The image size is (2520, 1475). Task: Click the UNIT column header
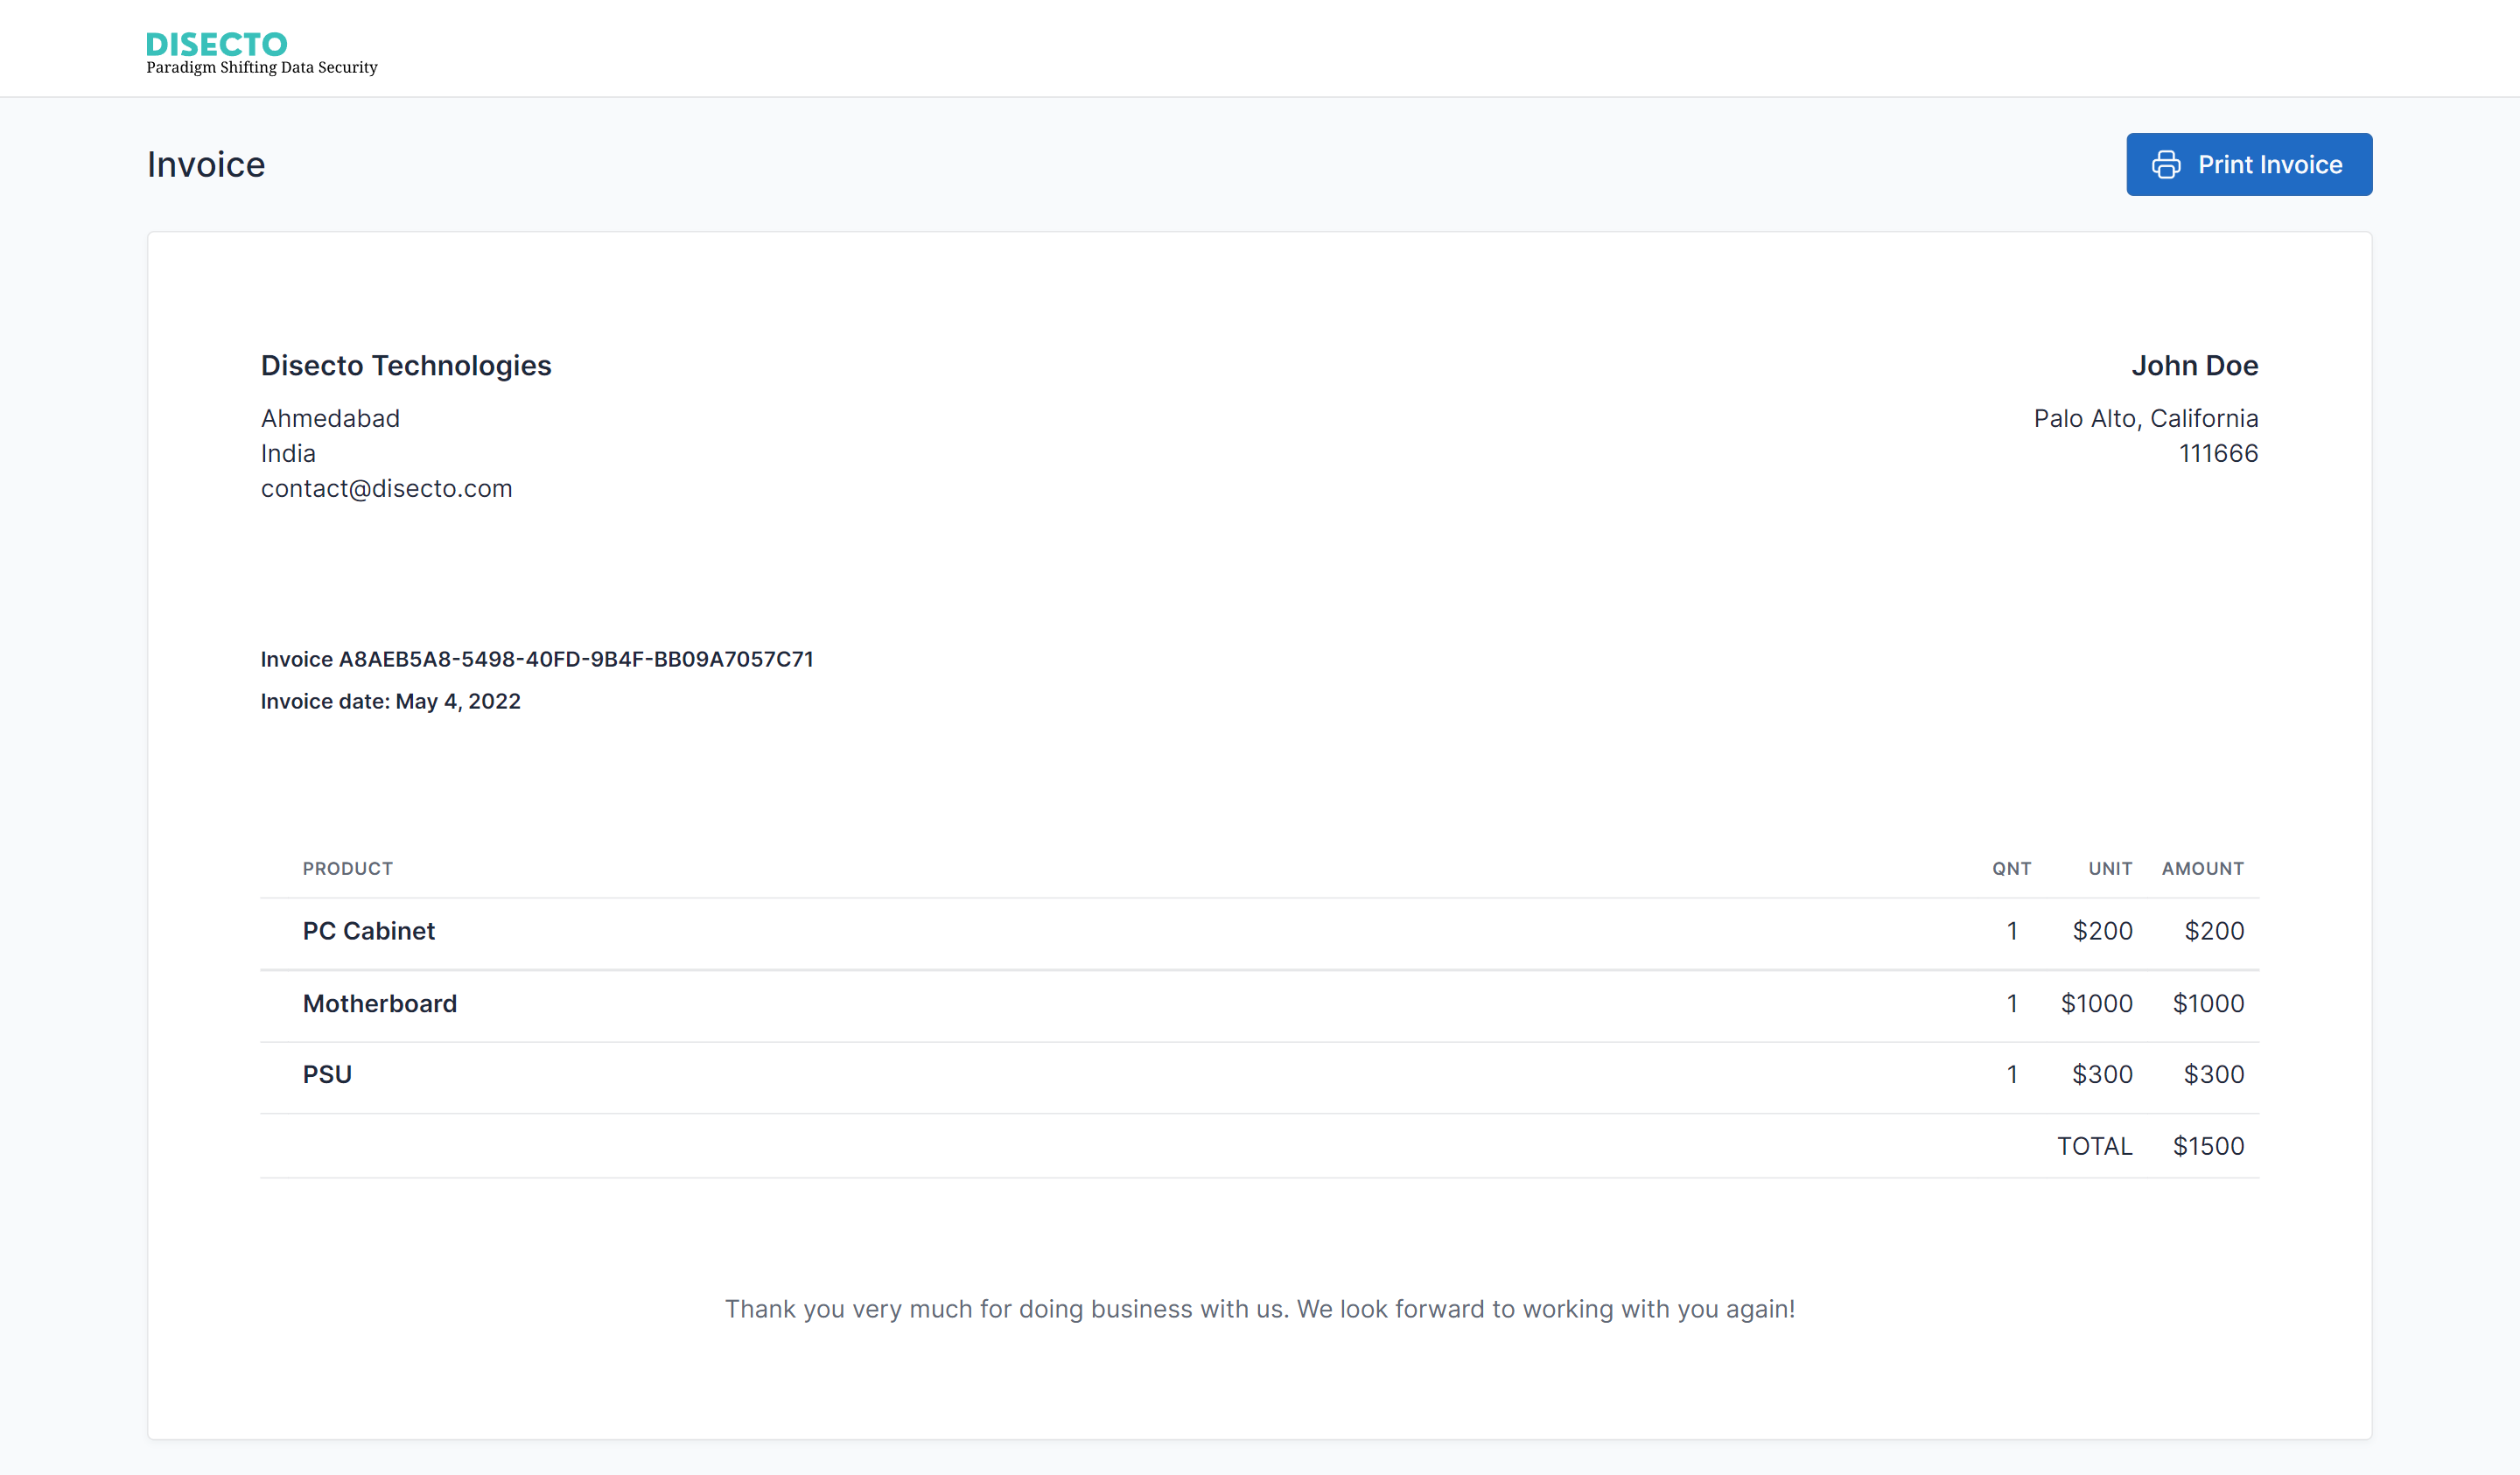click(x=2110, y=868)
